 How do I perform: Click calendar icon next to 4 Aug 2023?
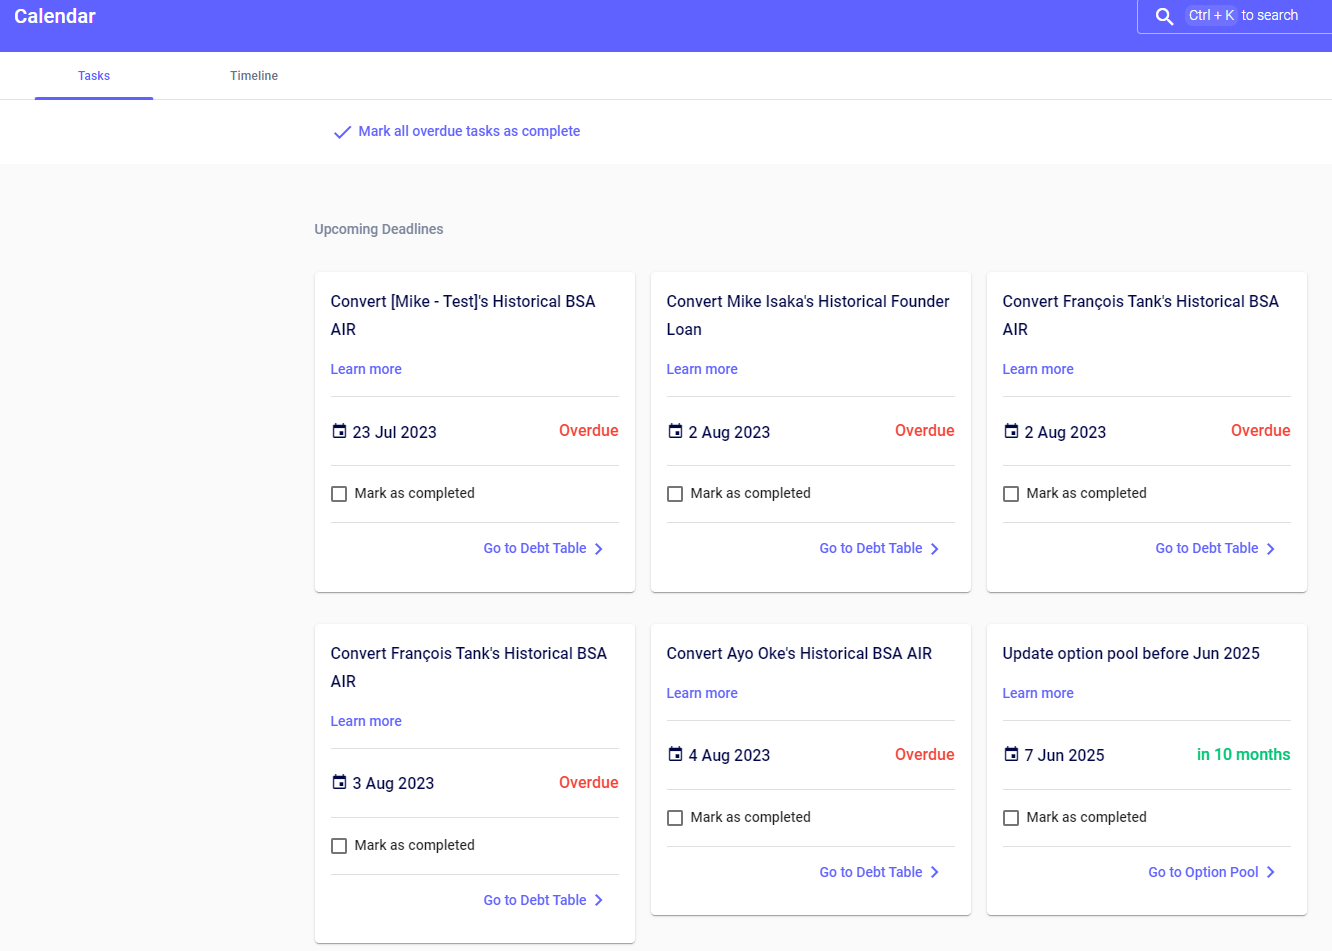(x=675, y=754)
